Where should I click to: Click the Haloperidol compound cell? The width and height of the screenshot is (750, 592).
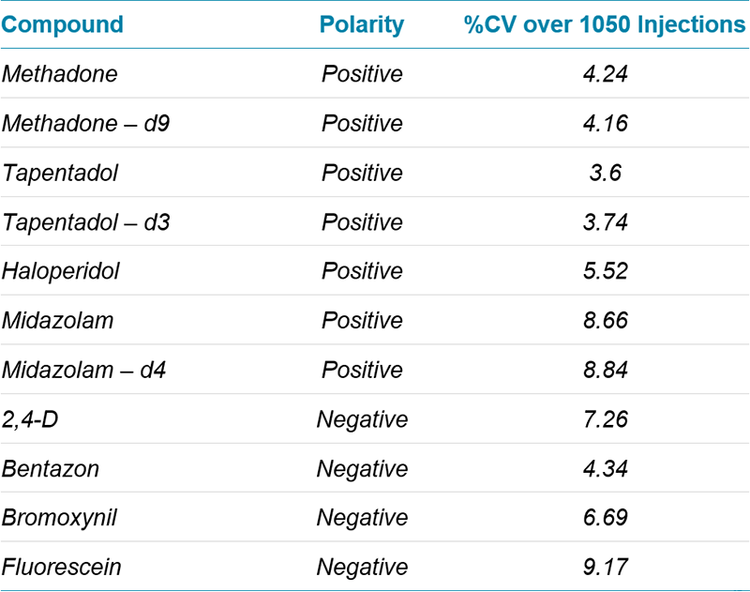coord(61,271)
